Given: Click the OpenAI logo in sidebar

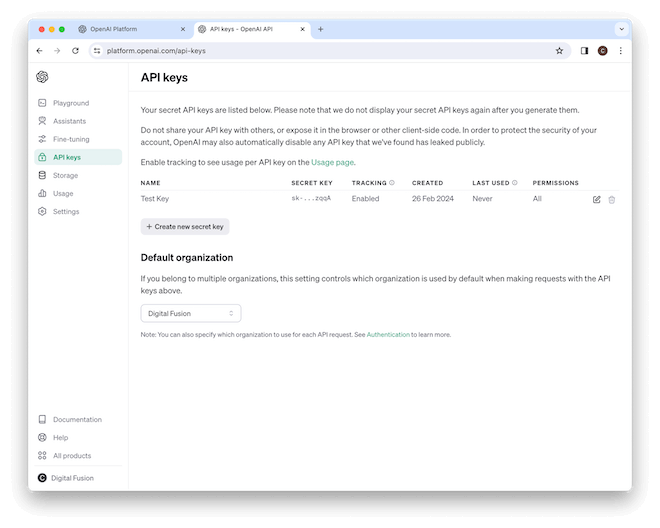Looking at the screenshot, I should click(42, 77).
